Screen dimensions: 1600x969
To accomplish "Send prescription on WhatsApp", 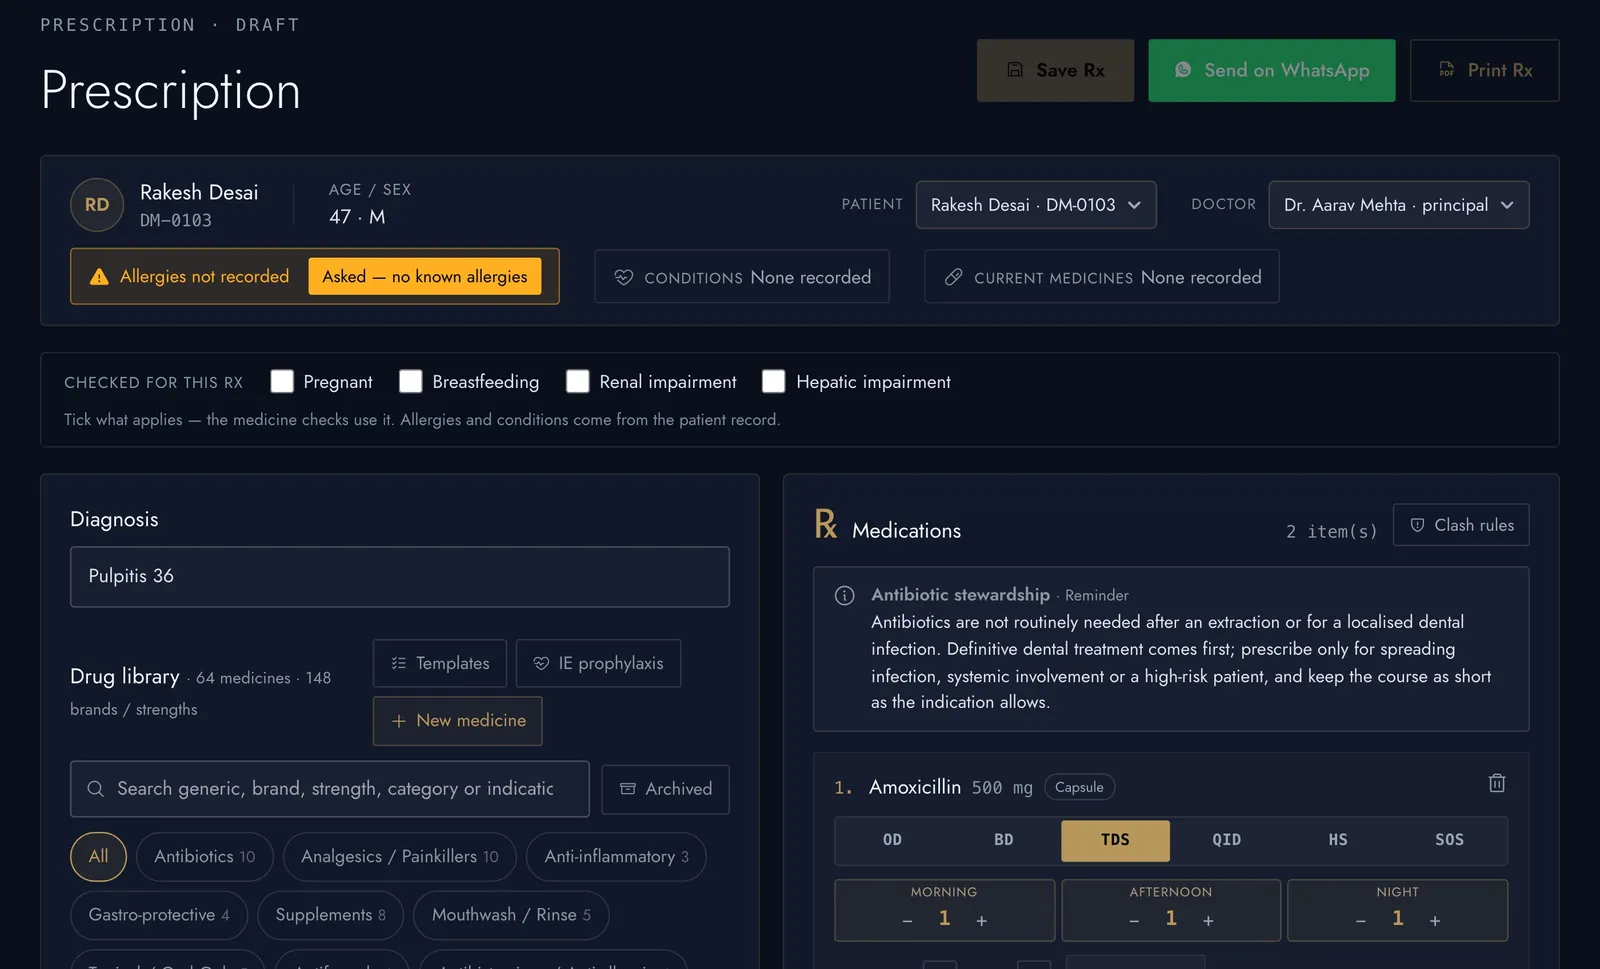I will tap(1271, 70).
